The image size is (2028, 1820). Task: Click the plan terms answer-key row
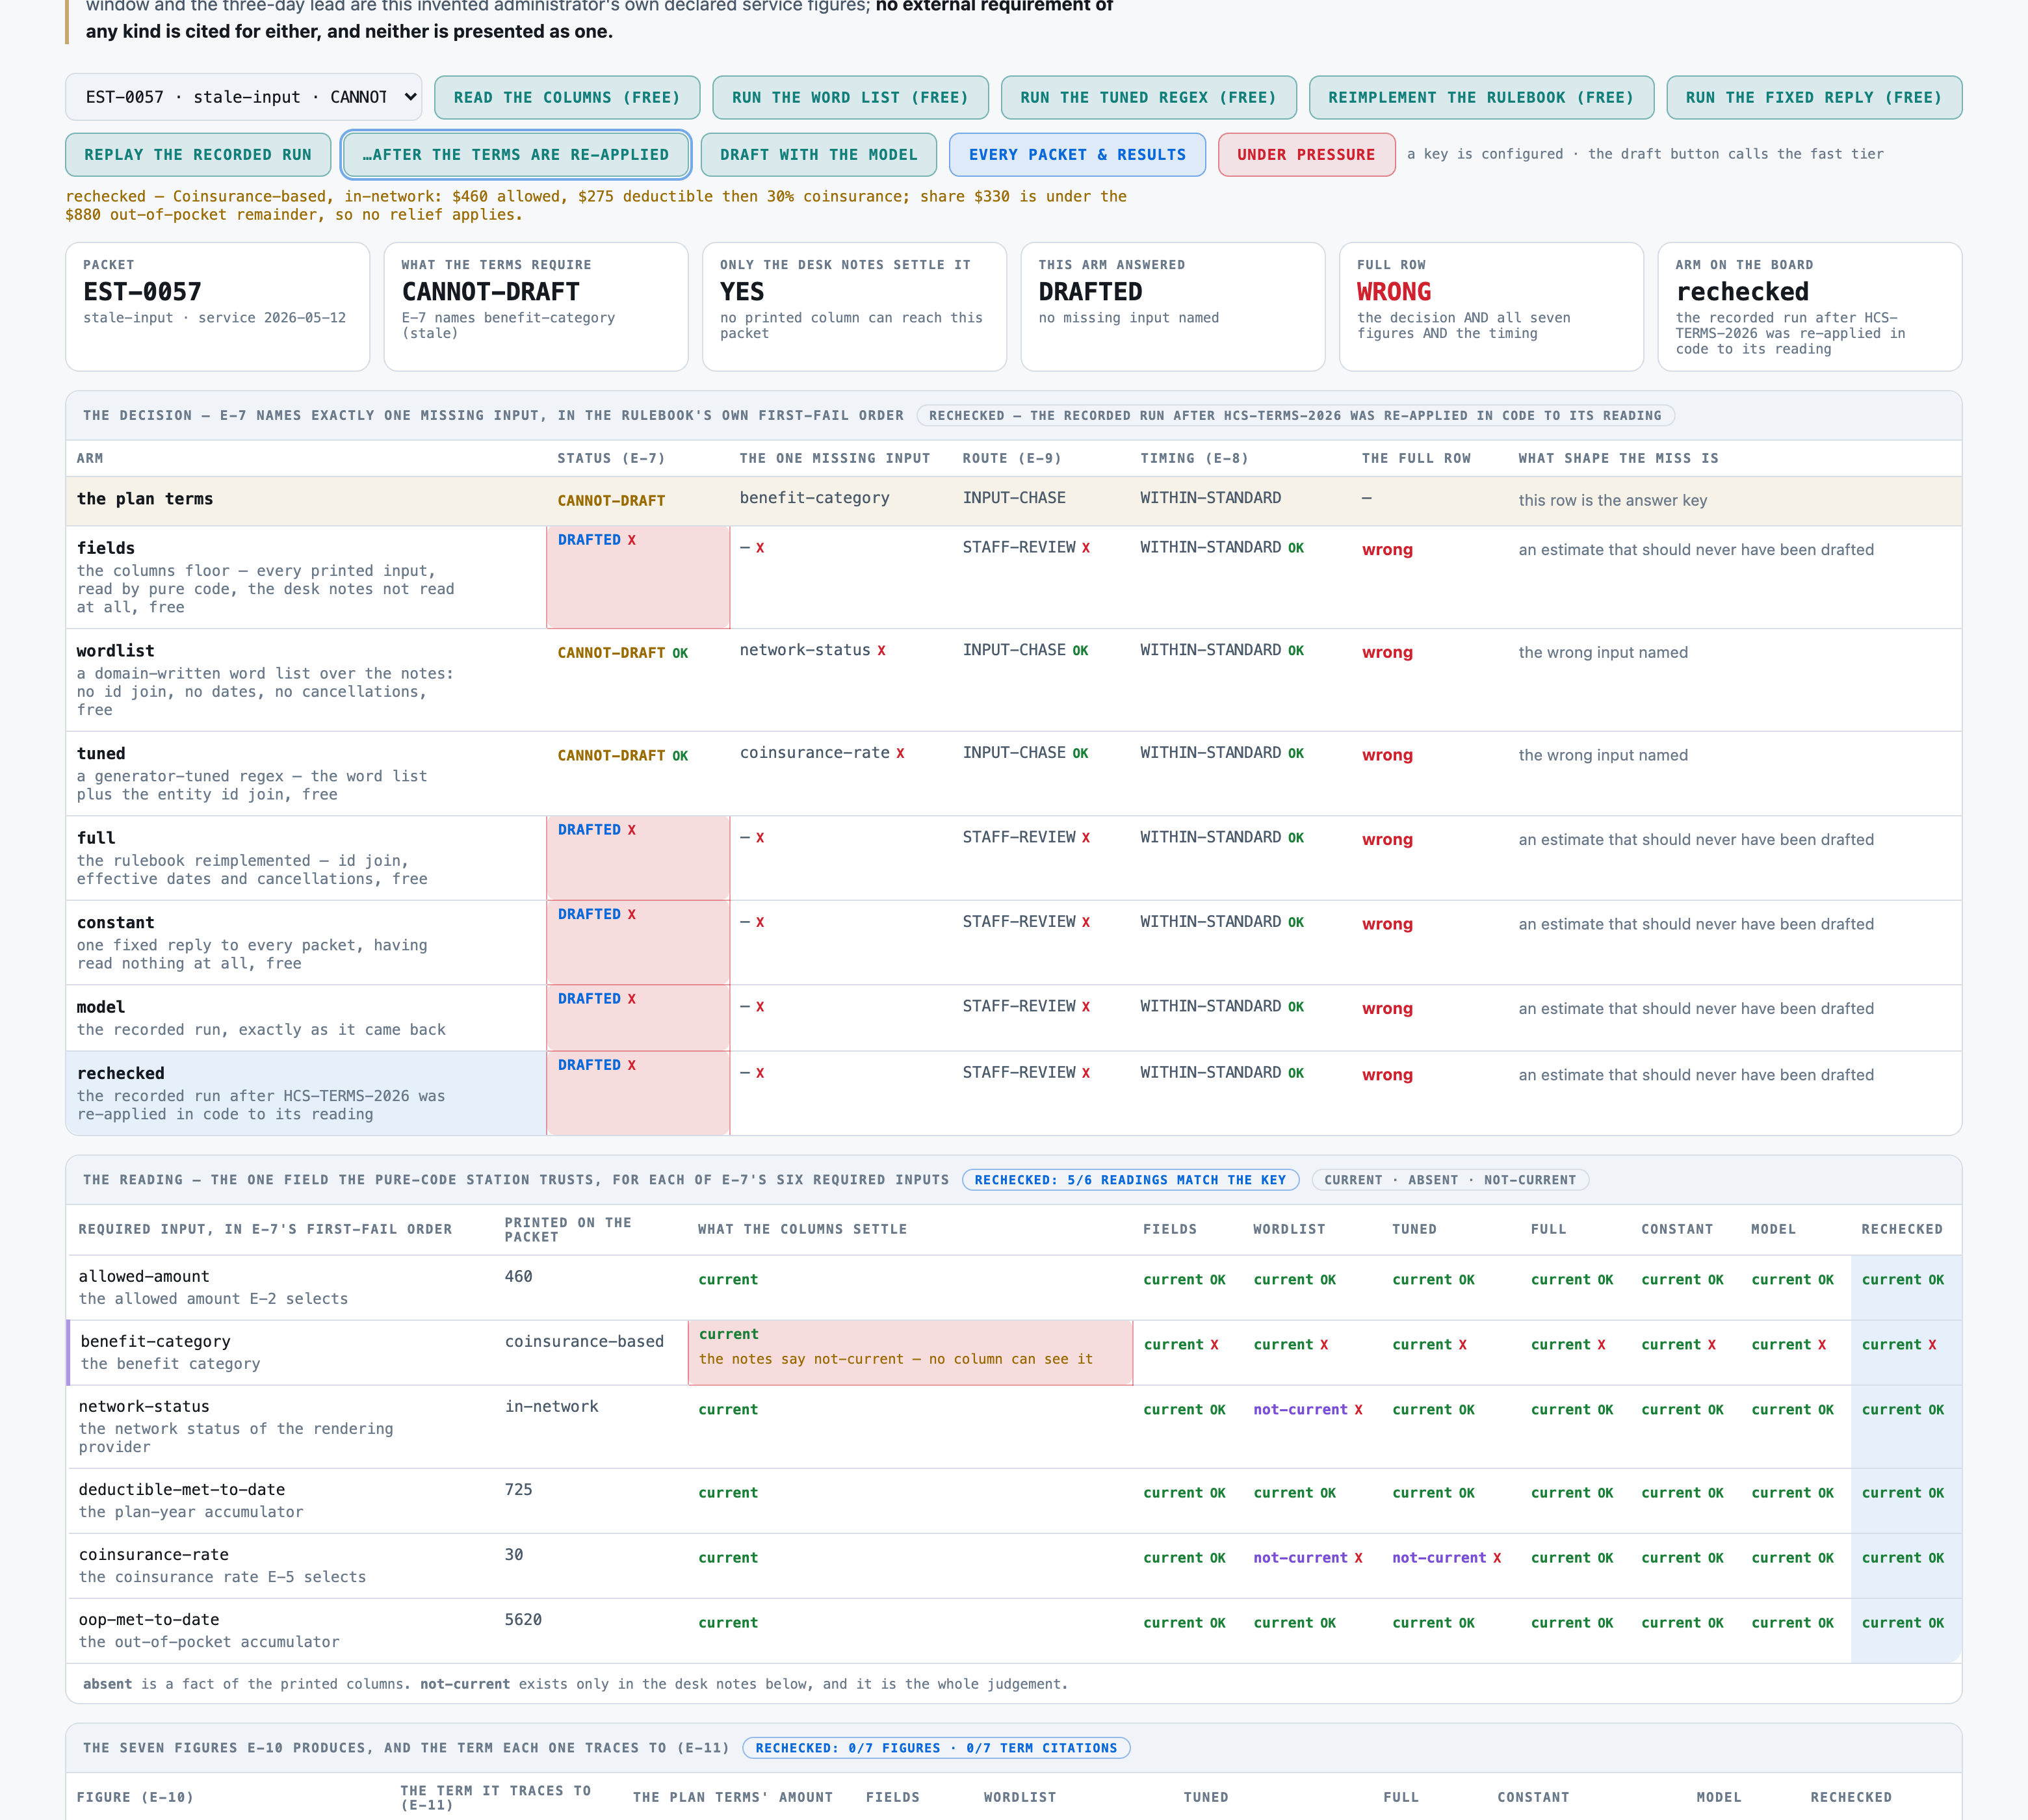click(x=1014, y=500)
